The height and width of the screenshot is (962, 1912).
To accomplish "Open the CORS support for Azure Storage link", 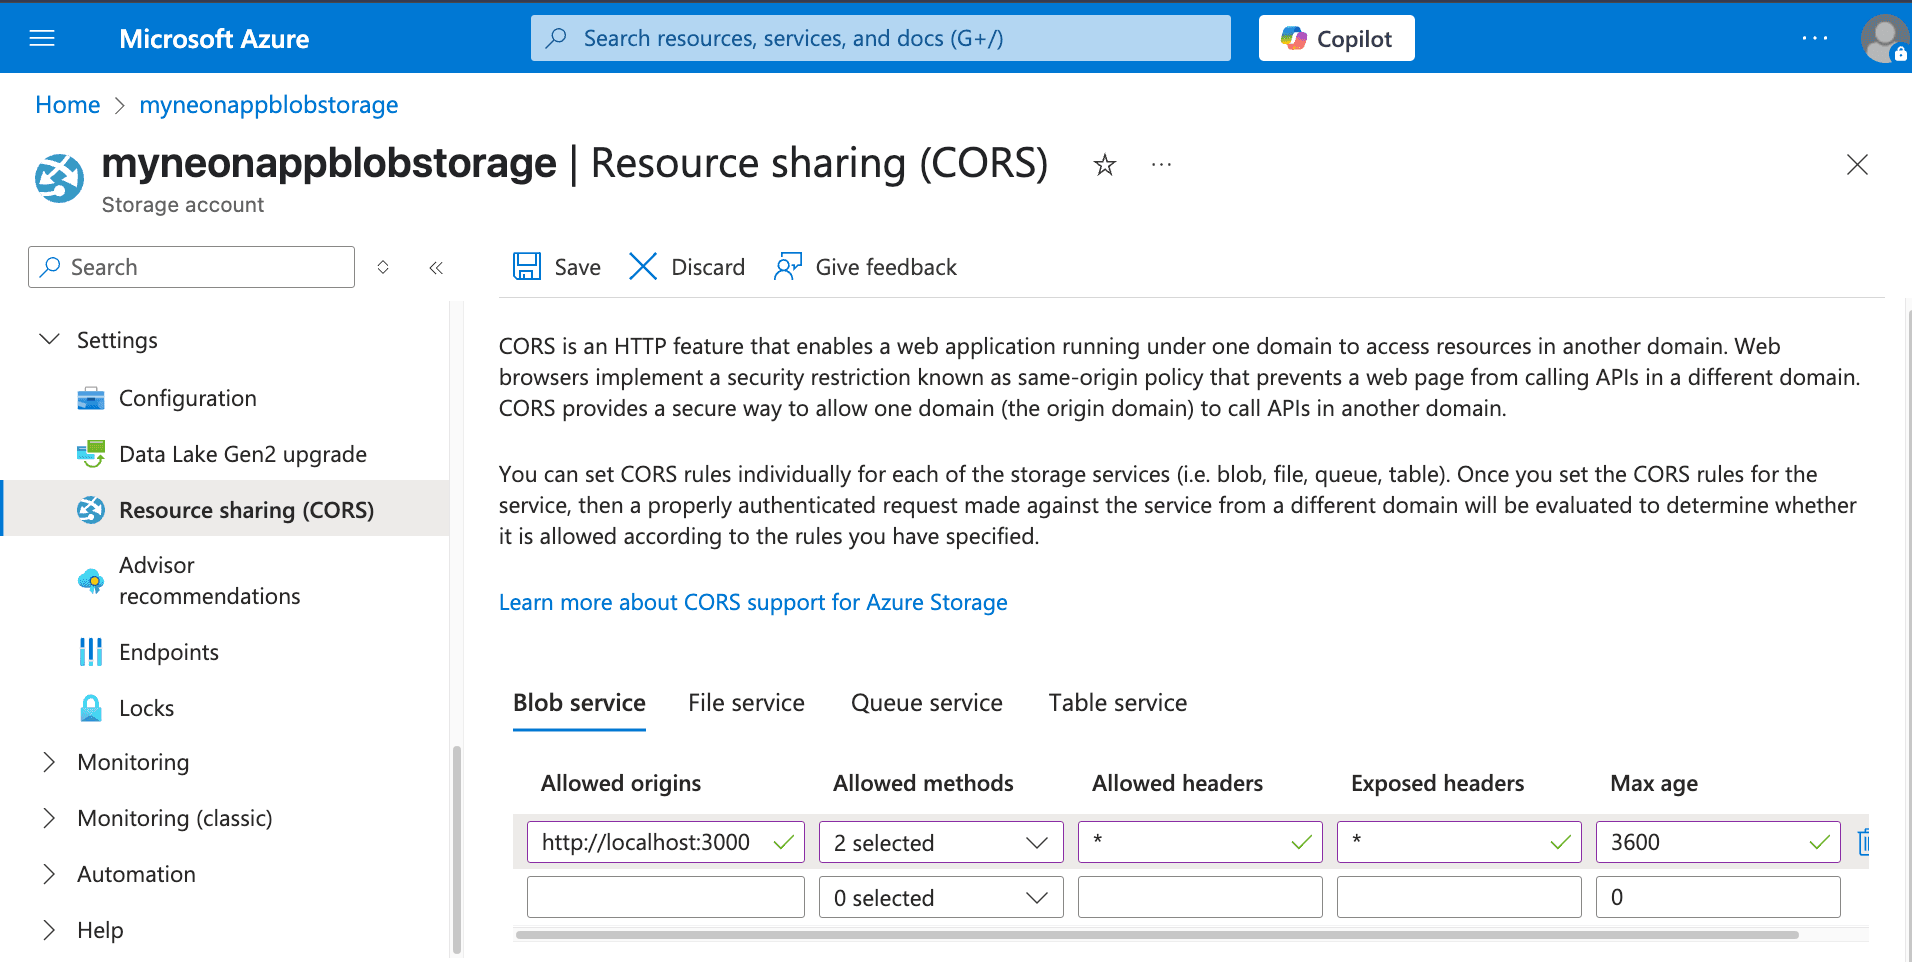I will coord(753,601).
